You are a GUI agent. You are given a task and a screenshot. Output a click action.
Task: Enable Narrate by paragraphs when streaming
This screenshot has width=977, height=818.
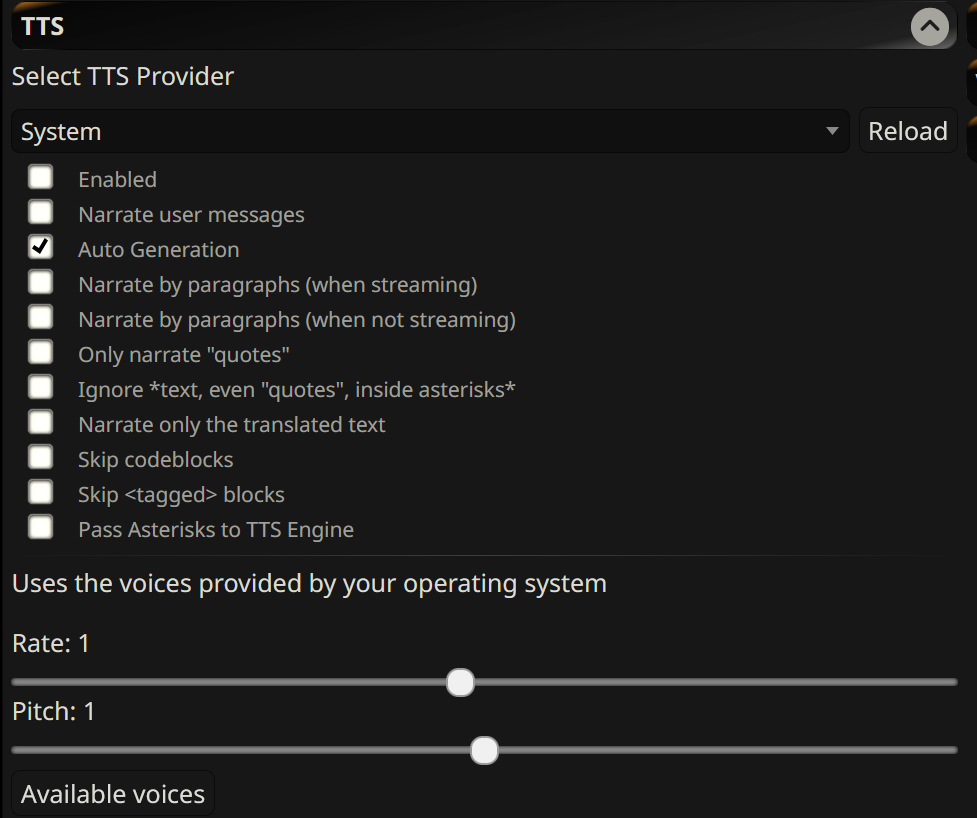click(41, 282)
